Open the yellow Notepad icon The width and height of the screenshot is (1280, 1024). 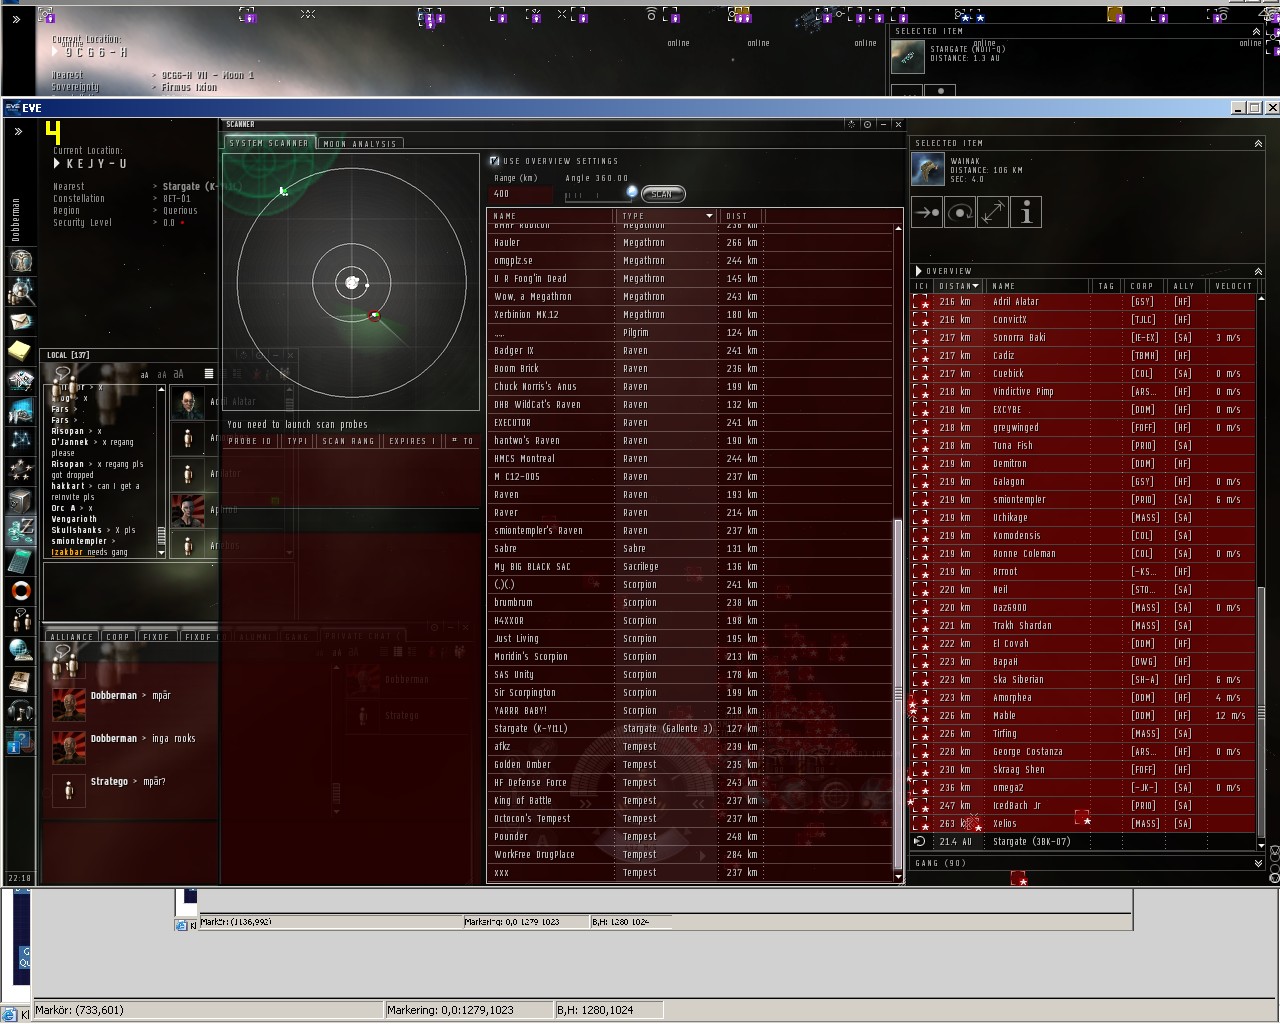pos(21,351)
